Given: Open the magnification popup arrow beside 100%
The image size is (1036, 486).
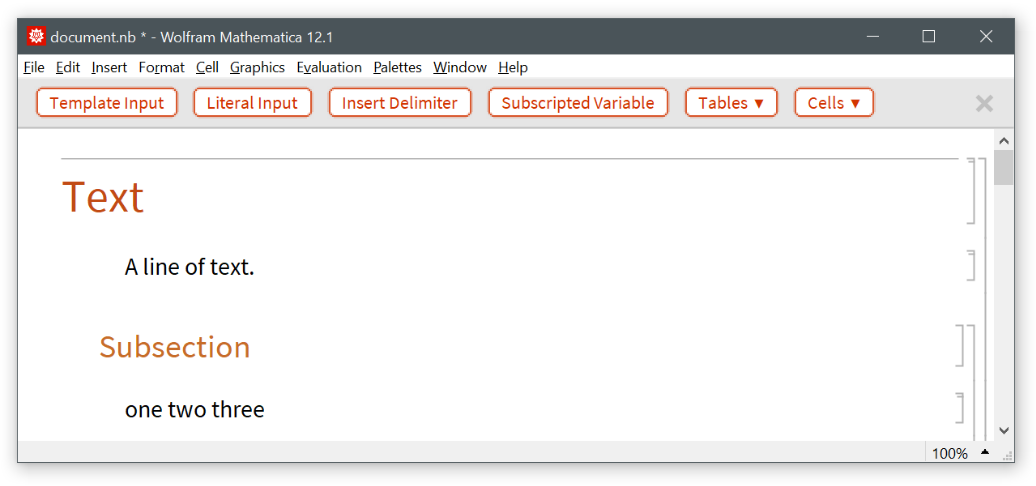Looking at the screenshot, I should pos(984,453).
